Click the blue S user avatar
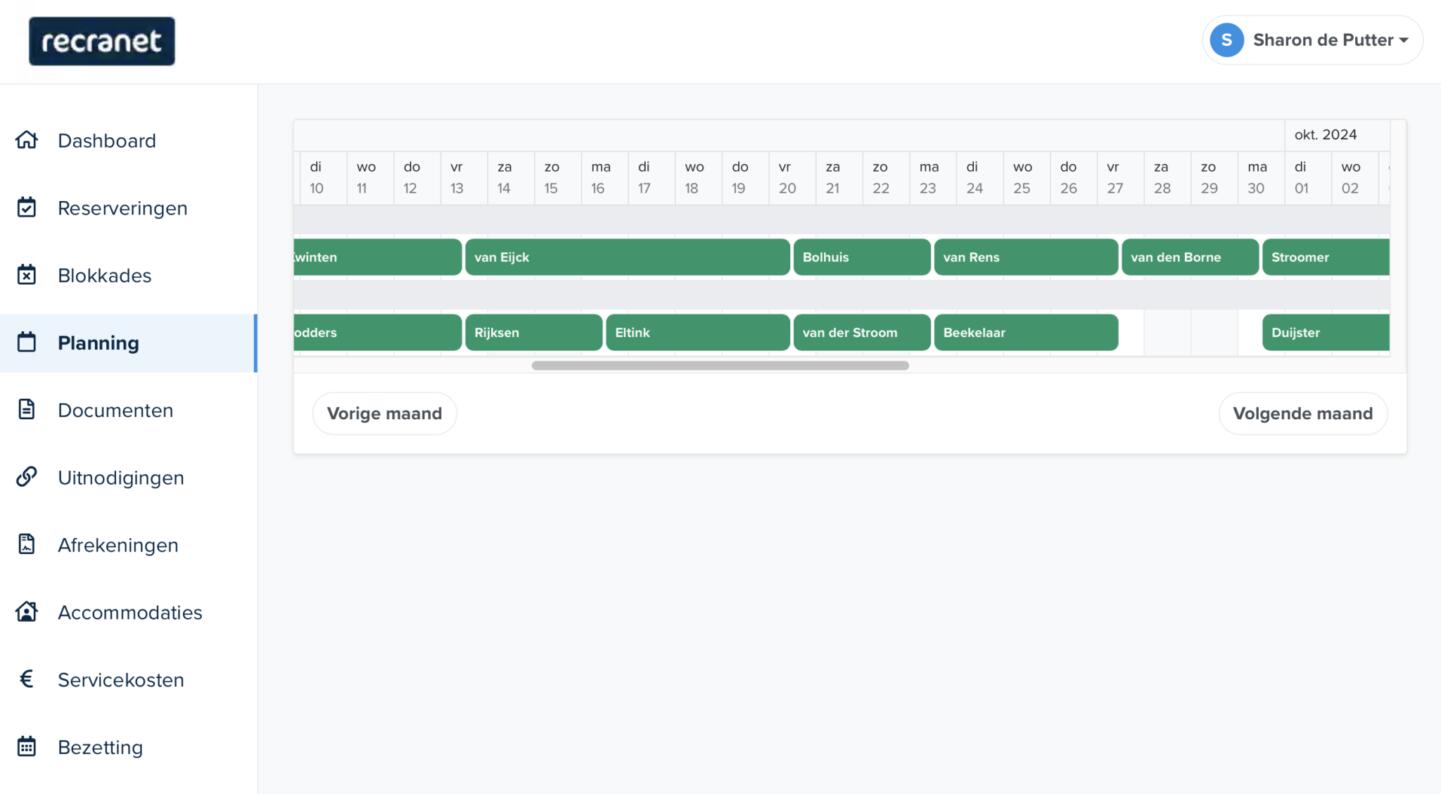 click(x=1226, y=40)
